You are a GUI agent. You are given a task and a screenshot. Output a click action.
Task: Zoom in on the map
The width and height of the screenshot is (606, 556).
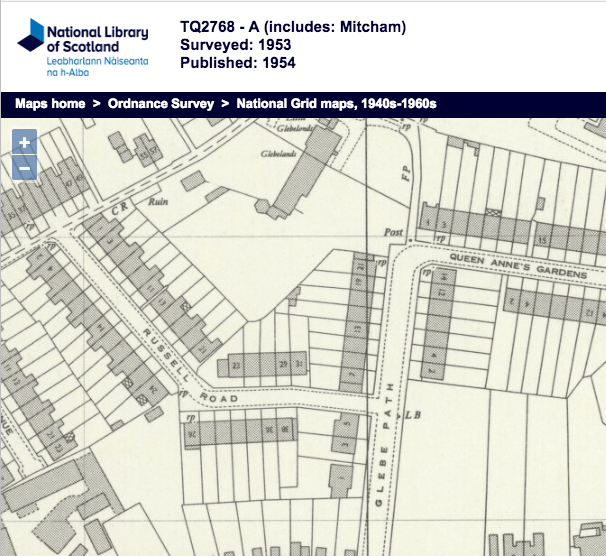[x=25, y=143]
